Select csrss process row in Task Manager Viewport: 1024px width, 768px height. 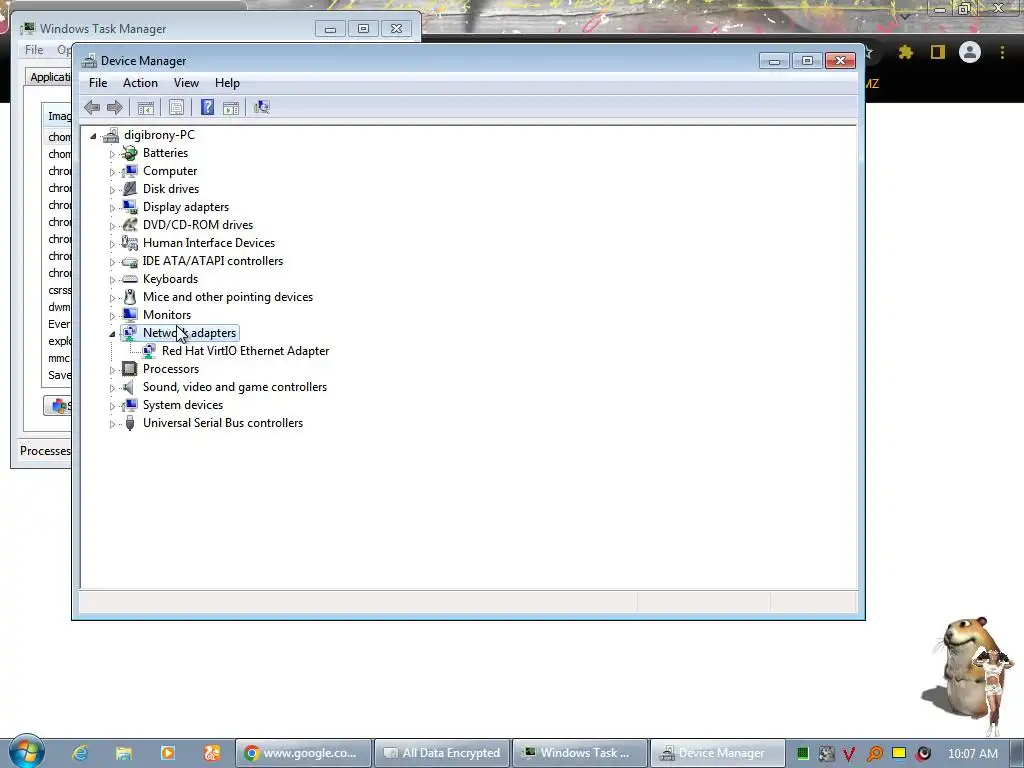[59, 290]
